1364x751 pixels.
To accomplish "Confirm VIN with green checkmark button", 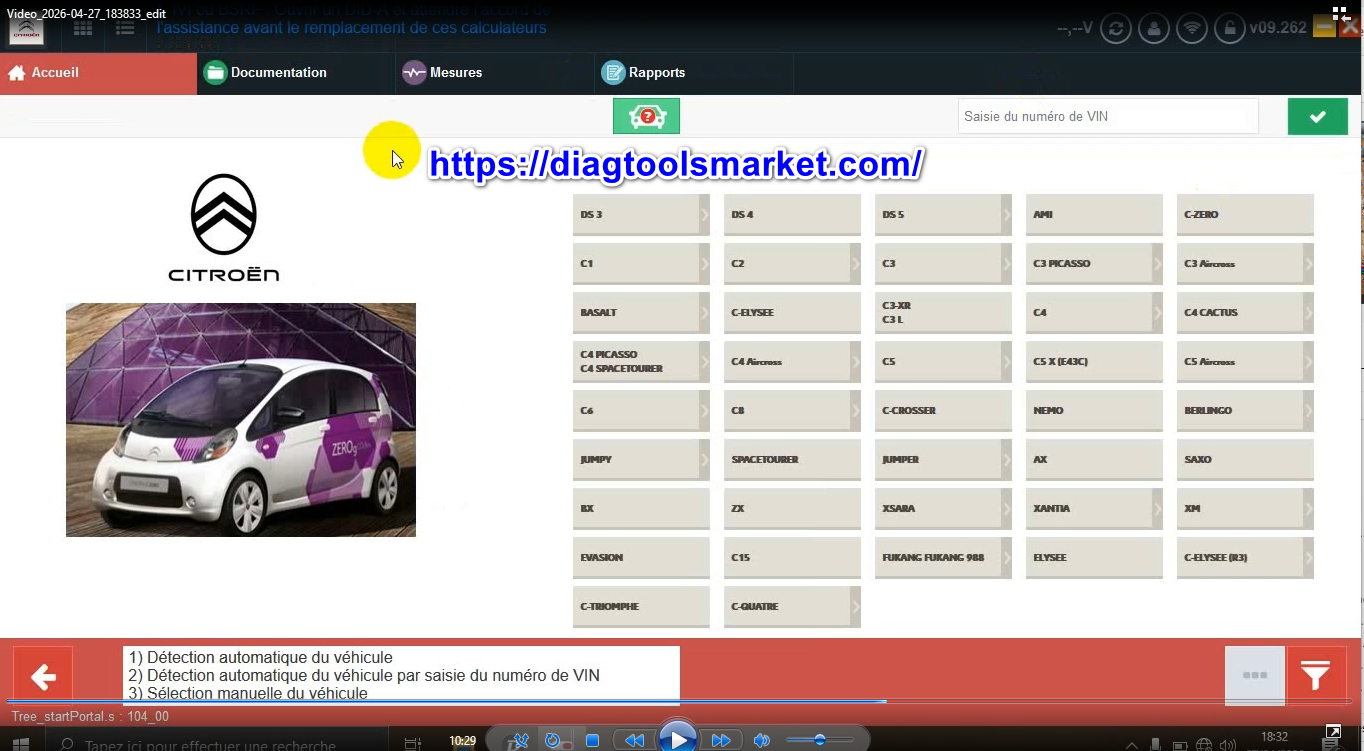I will (1317, 116).
